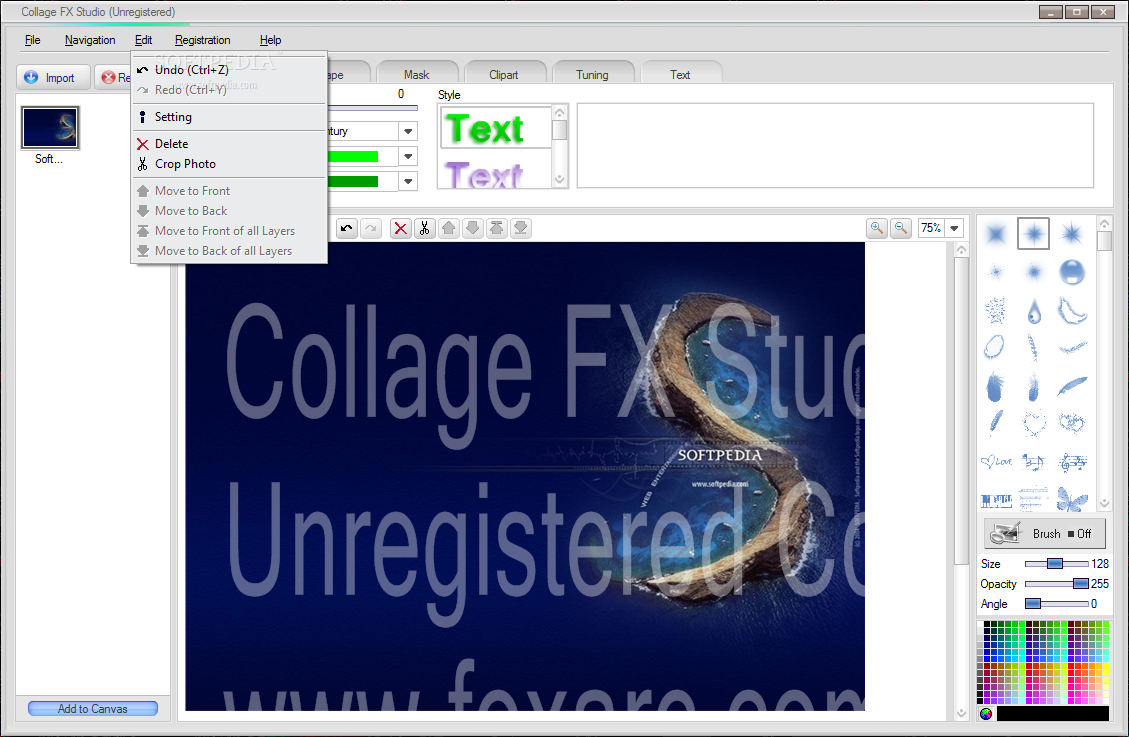This screenshot has width=1129, height=737.
Task: Select the Soft... photo thumbnail
Action: (x=50, y=128)
